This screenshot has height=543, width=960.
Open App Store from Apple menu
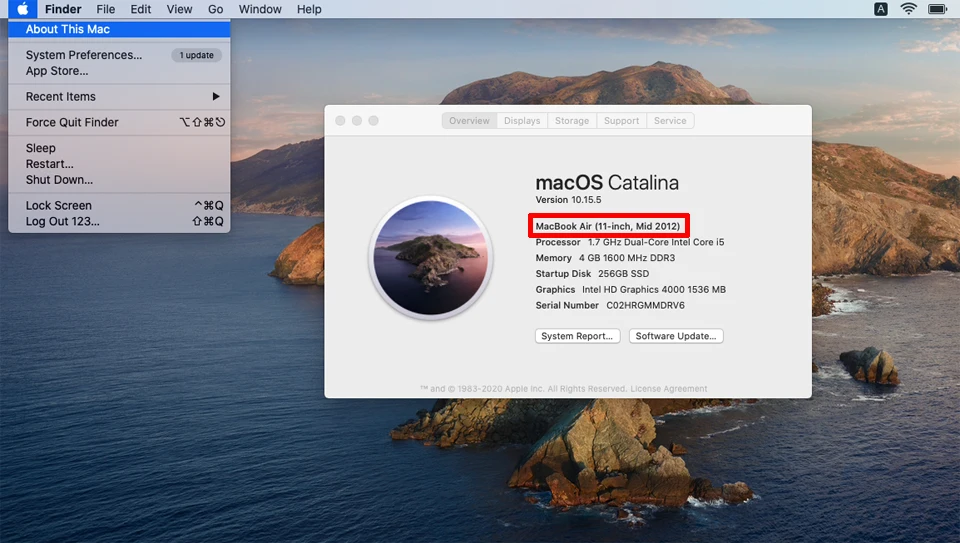pos(57,71)
